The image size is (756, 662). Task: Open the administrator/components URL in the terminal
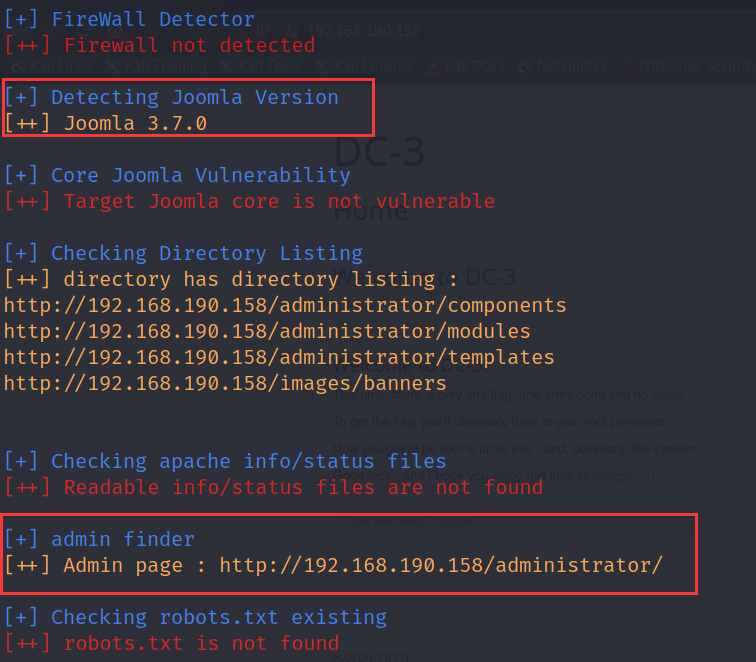(285, 305)
